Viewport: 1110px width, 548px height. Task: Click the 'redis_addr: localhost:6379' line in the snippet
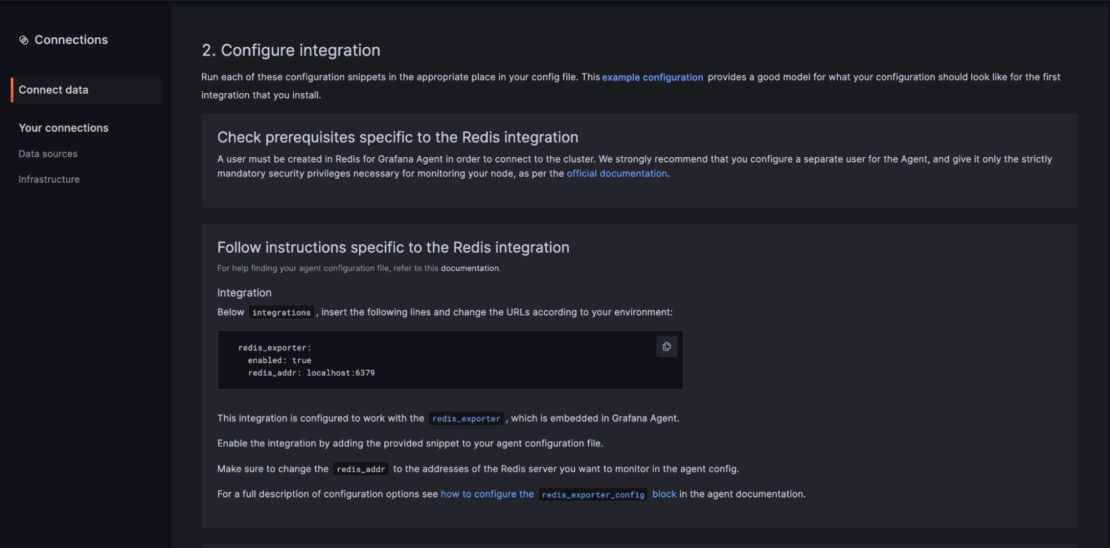[x=311, y=373]
